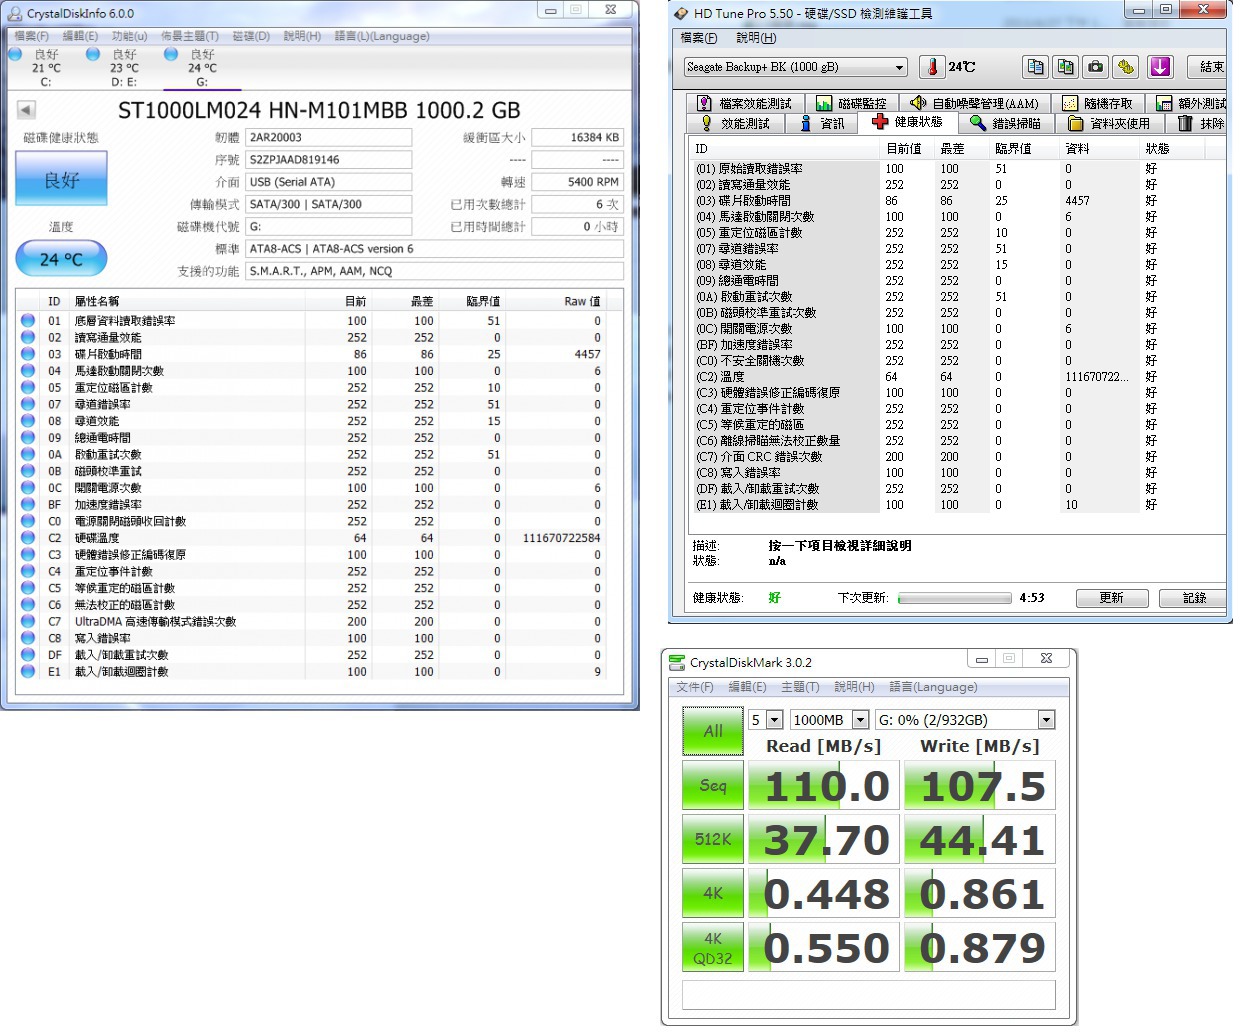Open 說明(H) menu in HD Tune Pro
The width and height of the screenshot is (1240, 1034).
point(756,38)
